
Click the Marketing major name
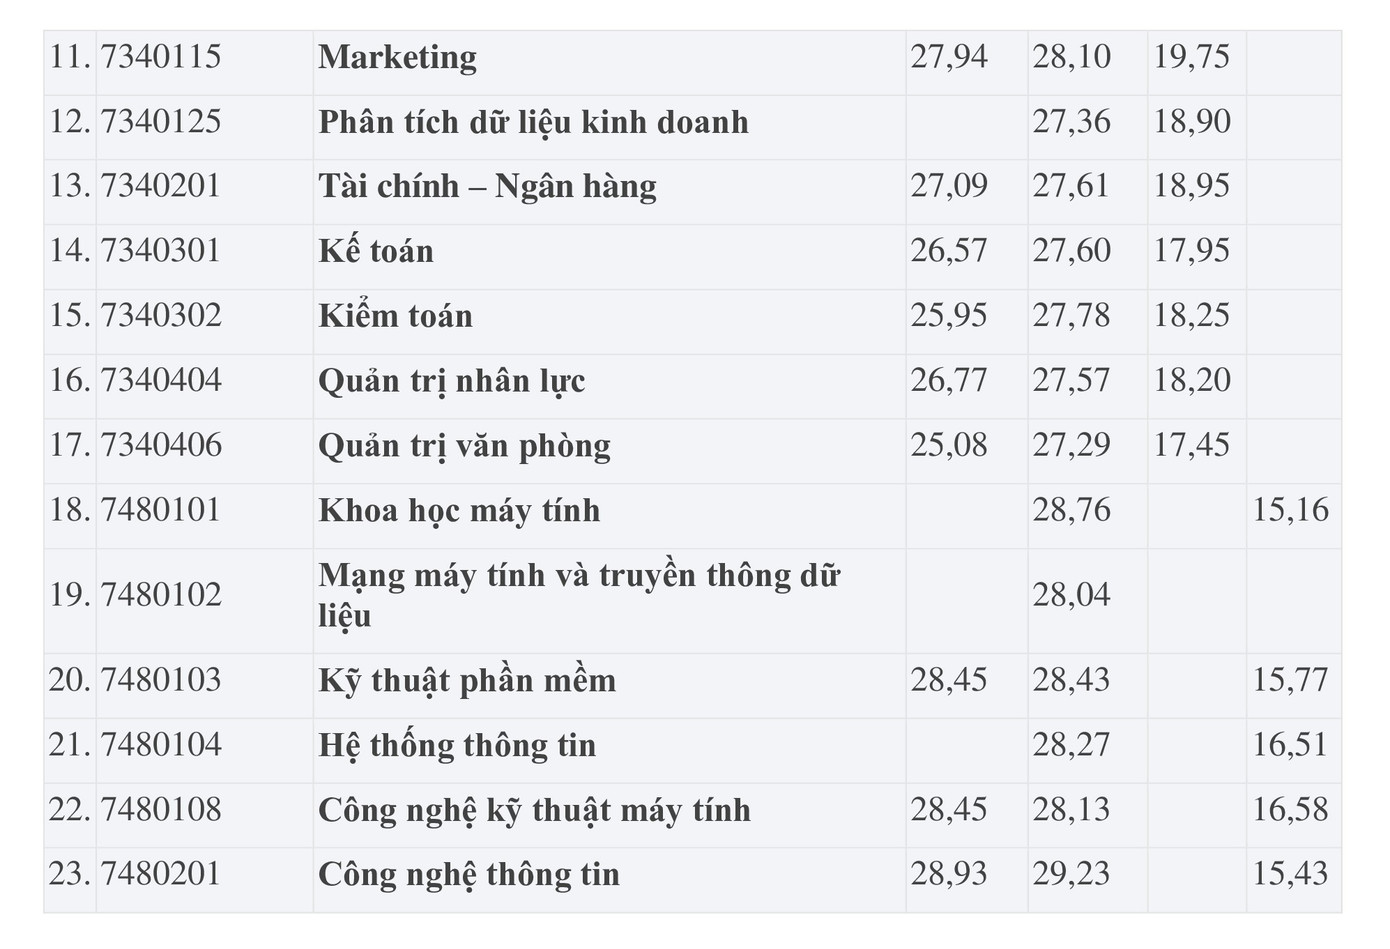click(x=397, y=58)
